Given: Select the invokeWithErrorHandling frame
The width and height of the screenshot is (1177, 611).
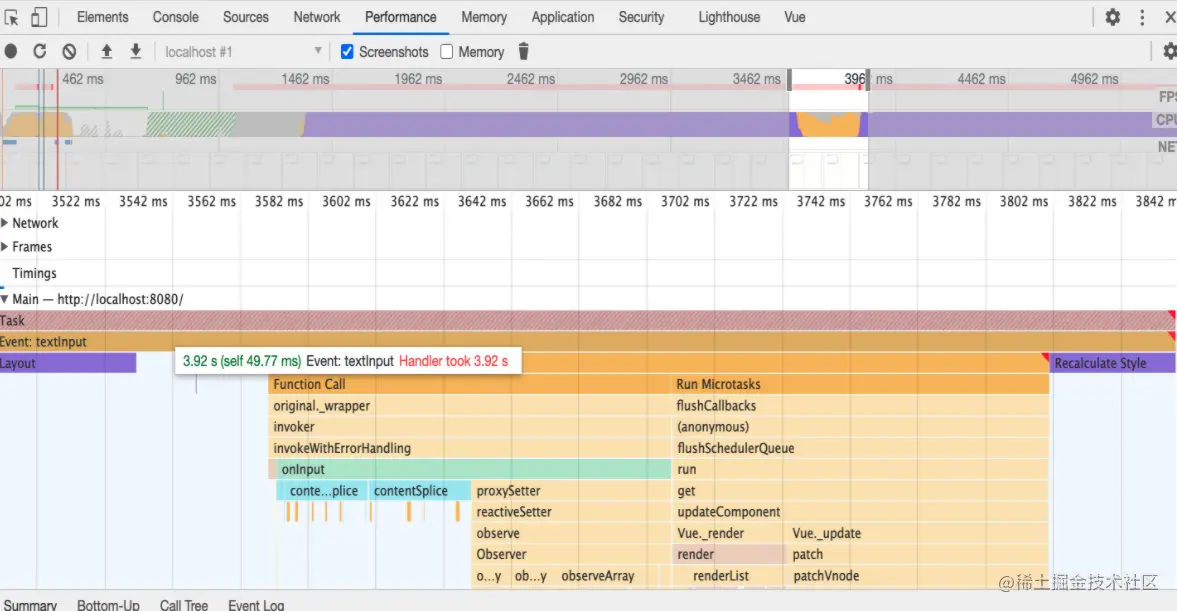Looking at the screenshot, I should [x=470, y=448].
